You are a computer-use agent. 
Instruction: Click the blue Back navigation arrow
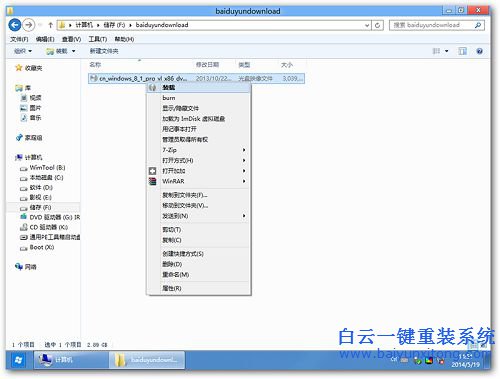point(15,25)
